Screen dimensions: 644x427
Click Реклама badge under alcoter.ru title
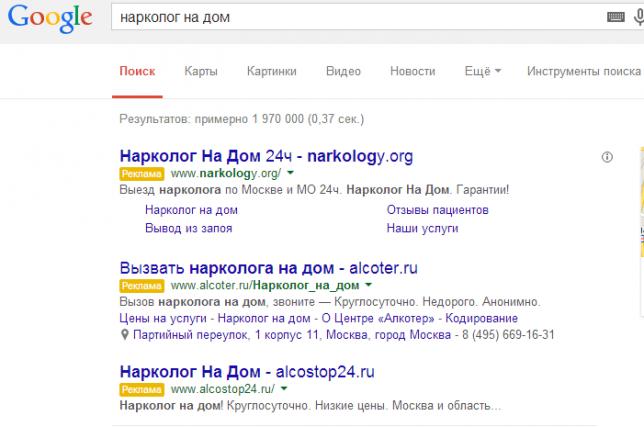pos(142,285)
